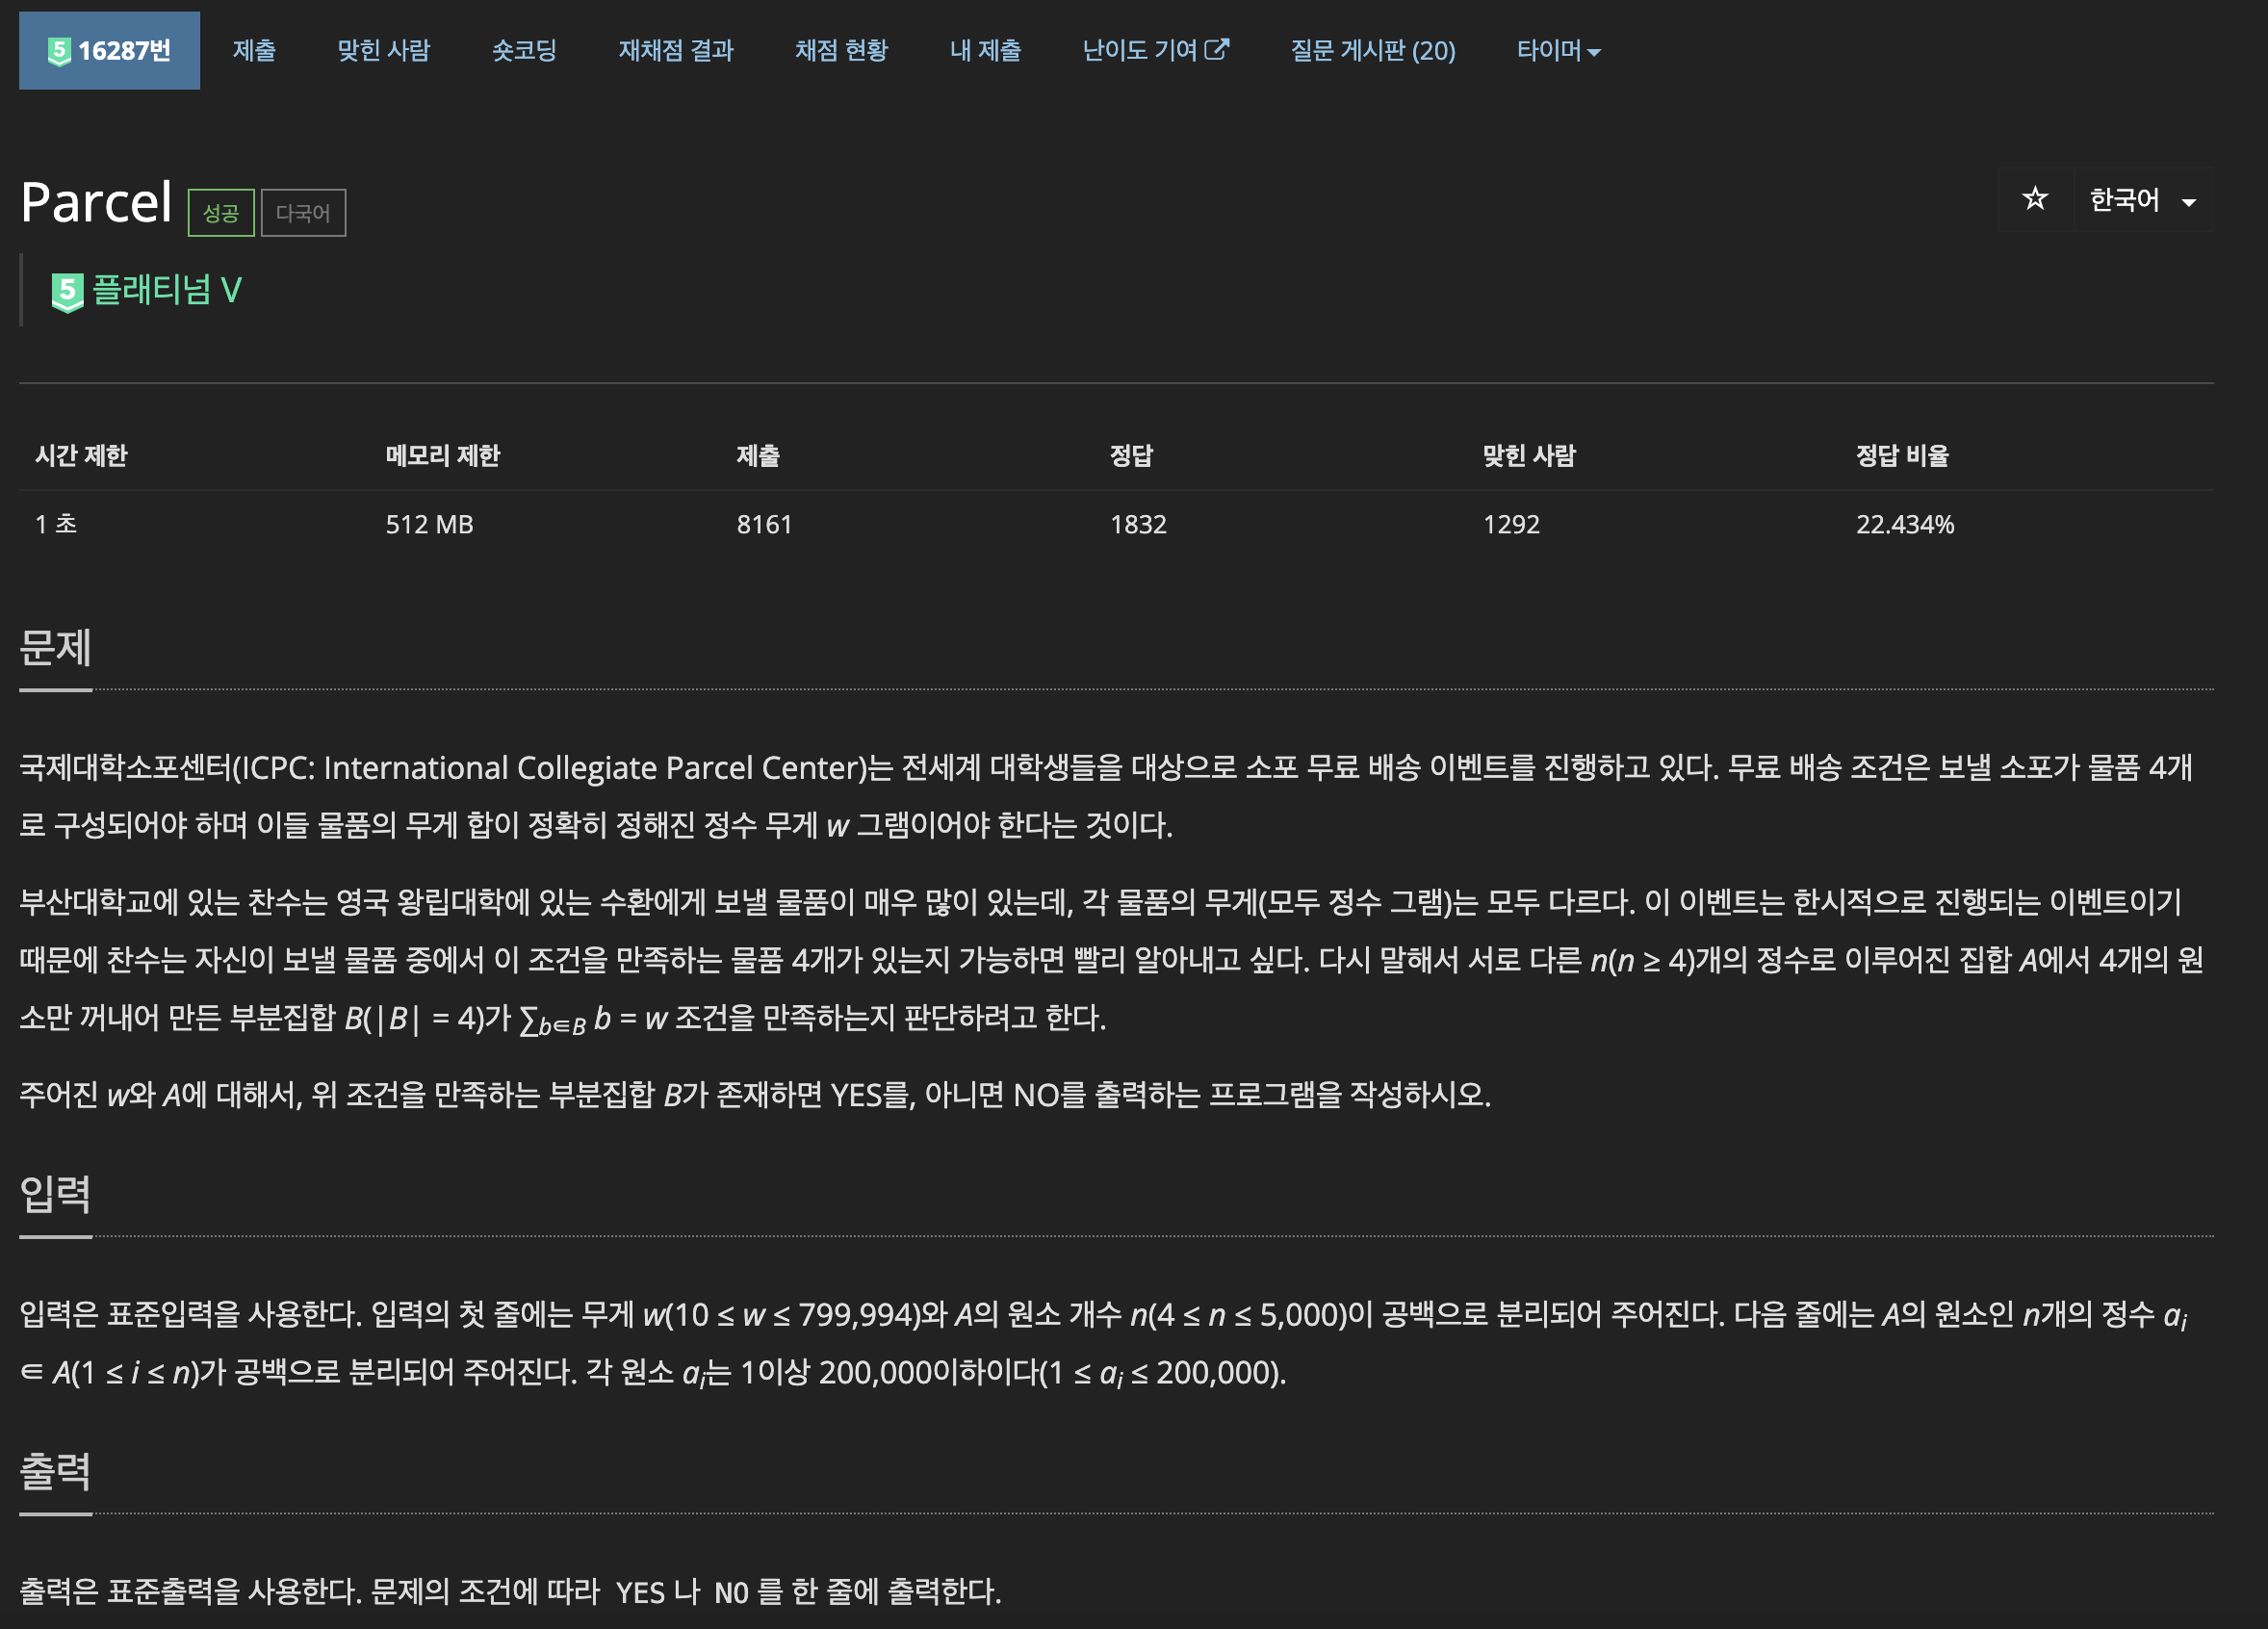Open the 숏코딩 tab
Screen dimensions: 2268x1629
(524, 51)
